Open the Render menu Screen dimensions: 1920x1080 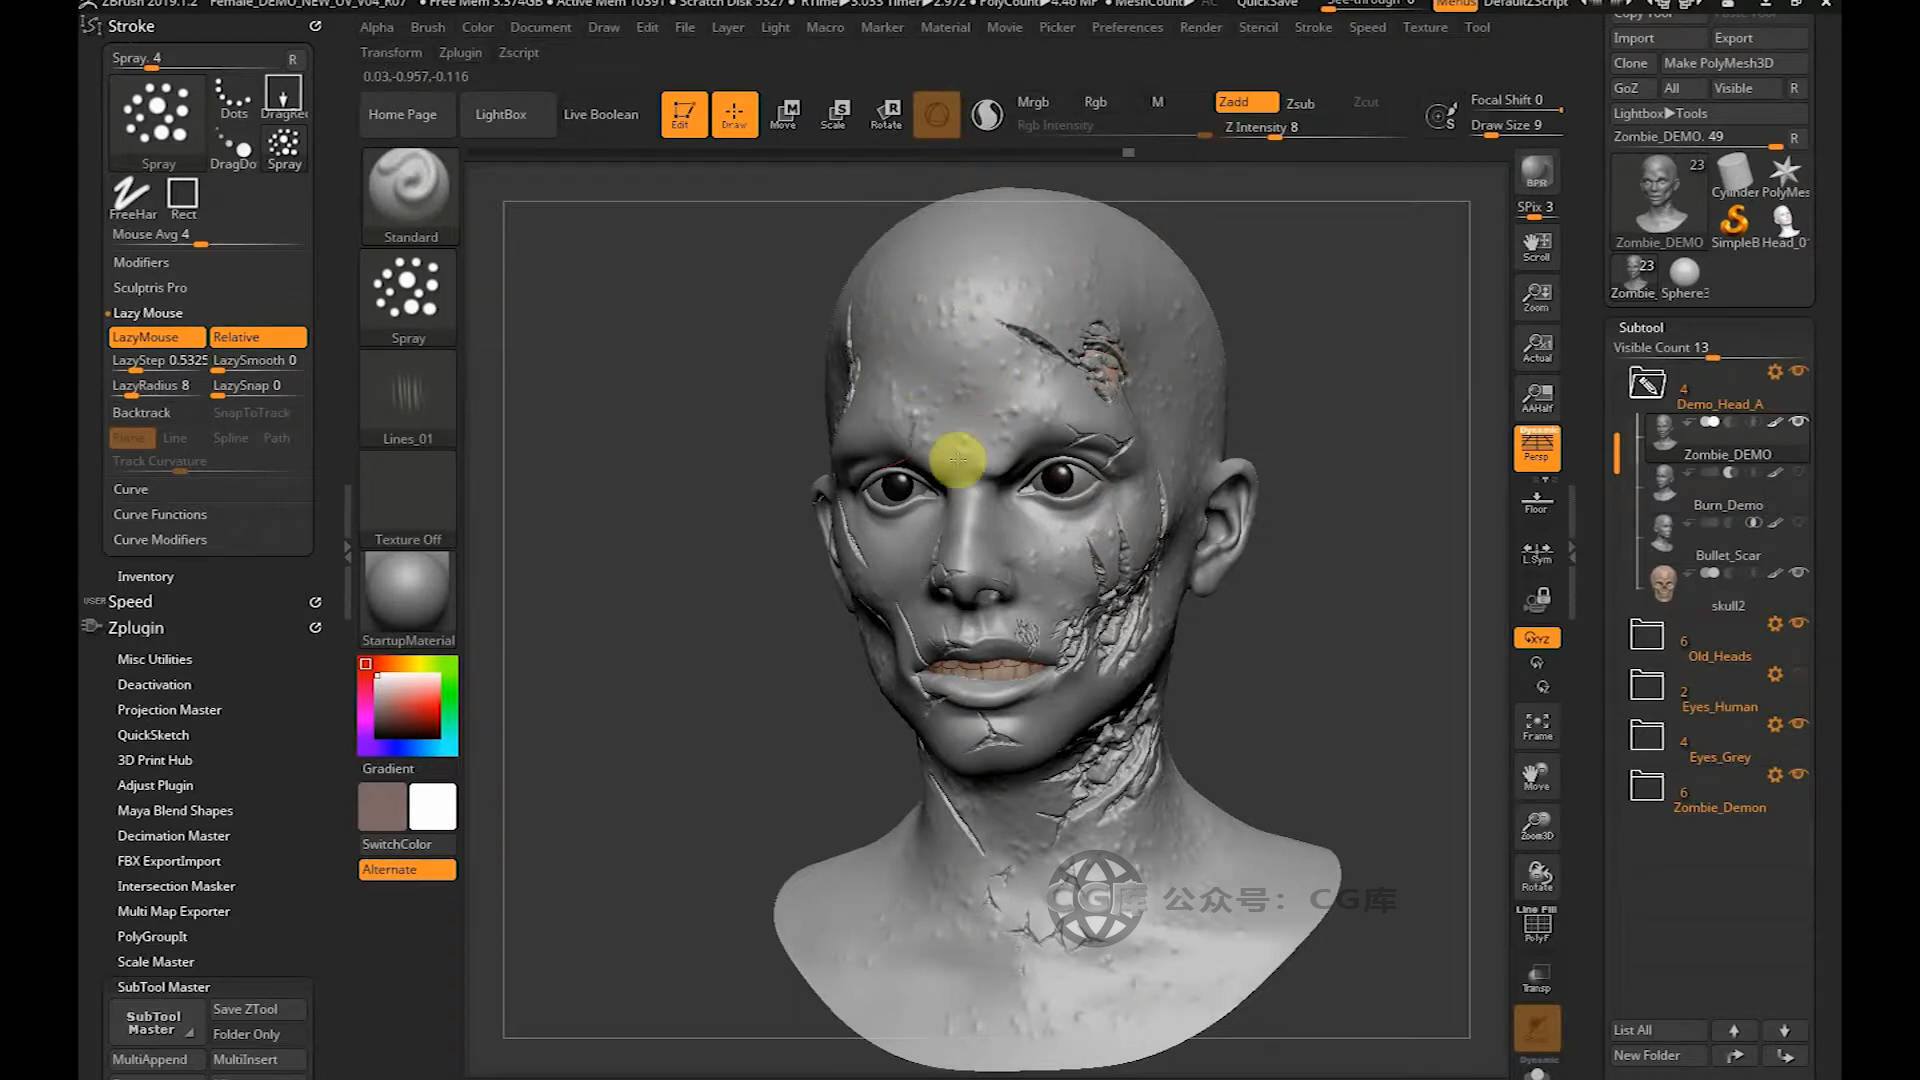point(1200,27)
